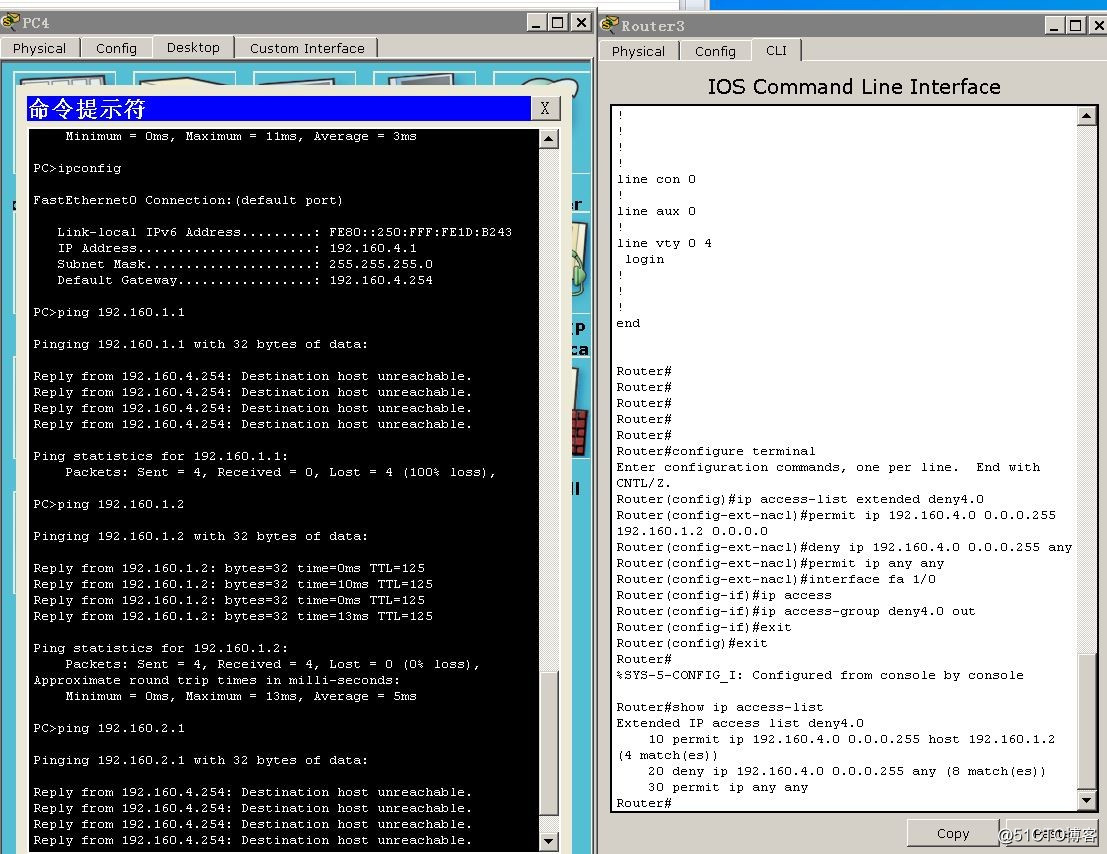The width and height of the screenshot is (1107, 854).
Task: Open the Physical tab in Router3 window
Action: tap(638, 52)
